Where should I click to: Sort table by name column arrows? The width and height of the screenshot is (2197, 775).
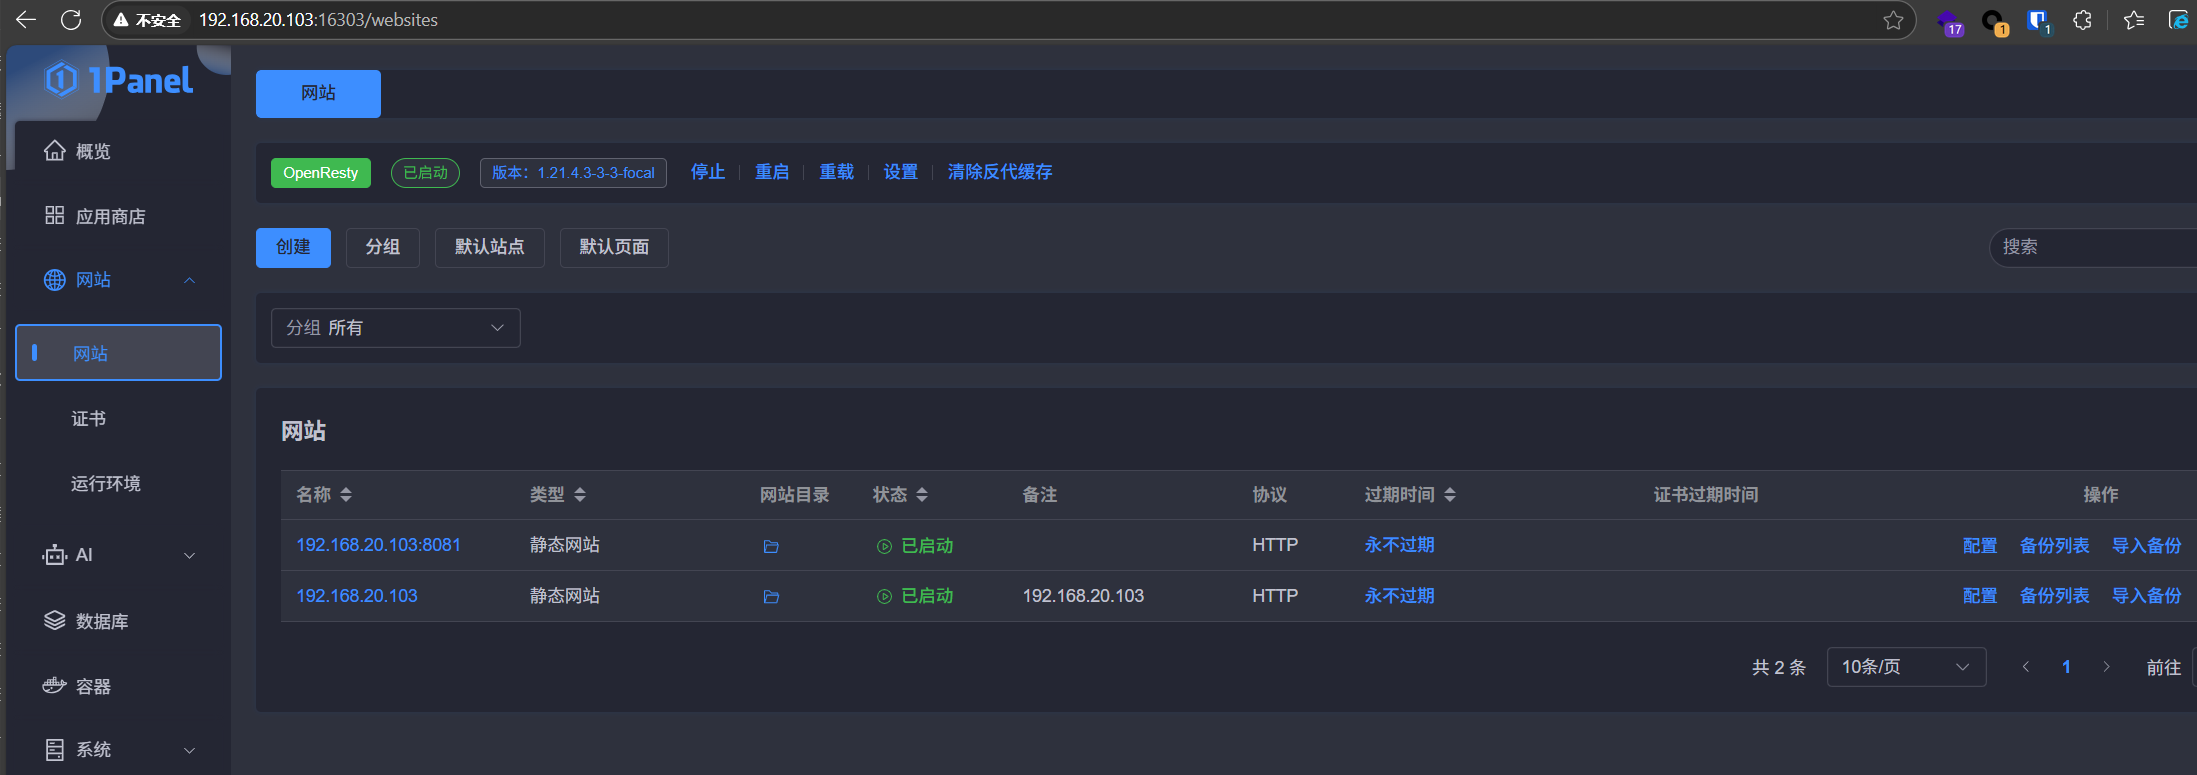pos(346,495)
